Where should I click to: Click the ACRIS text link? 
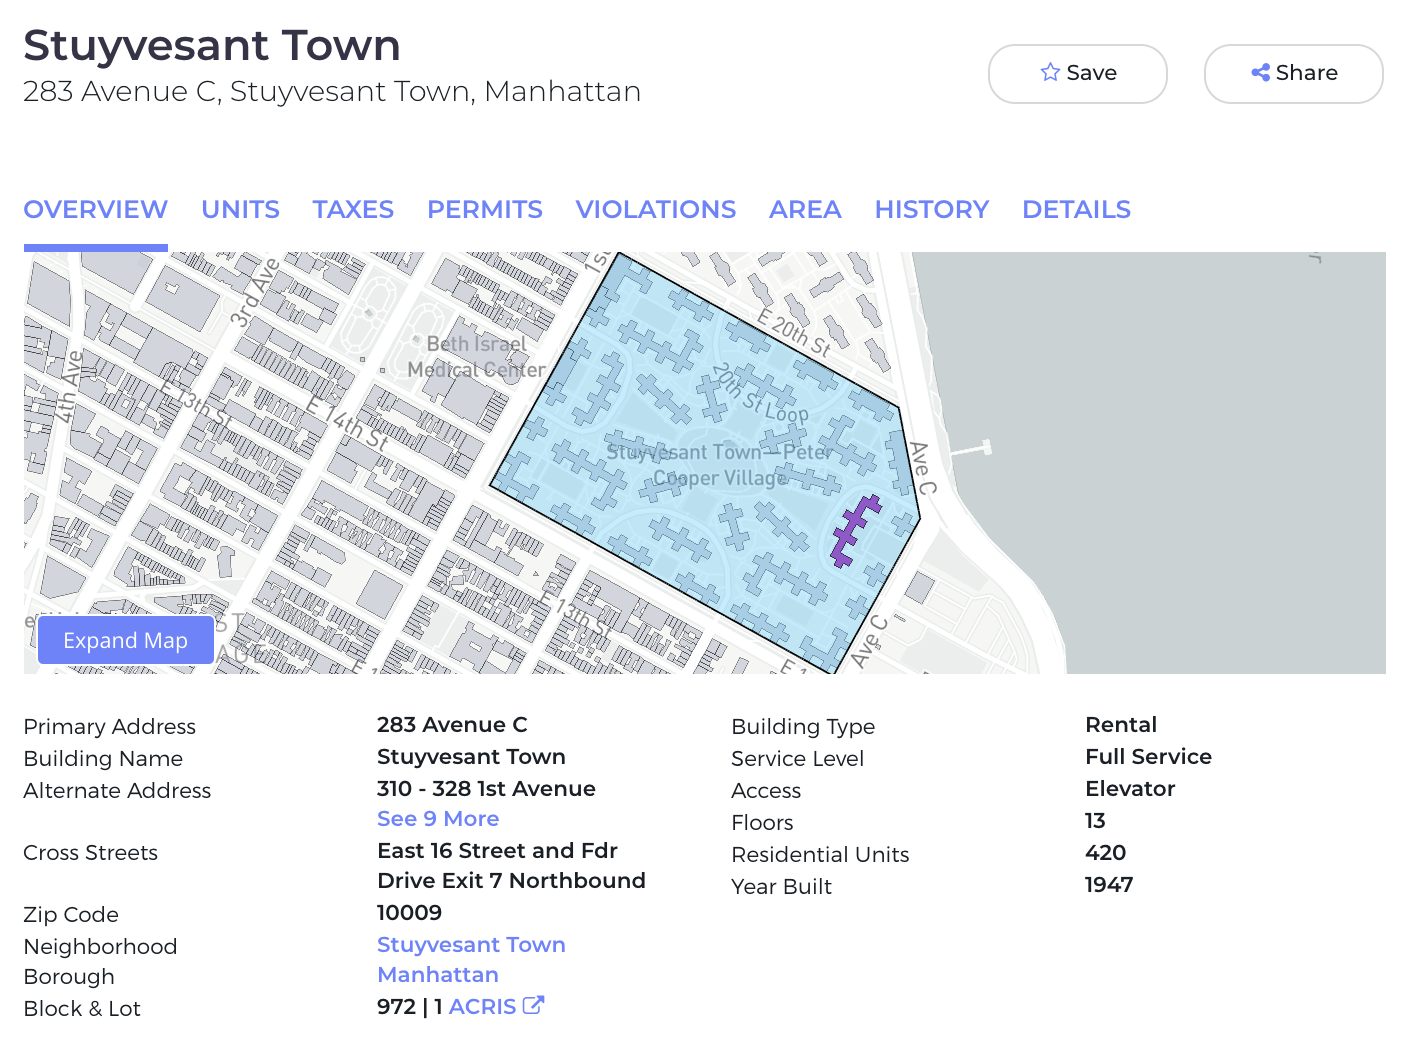[x=482, y=1007]
